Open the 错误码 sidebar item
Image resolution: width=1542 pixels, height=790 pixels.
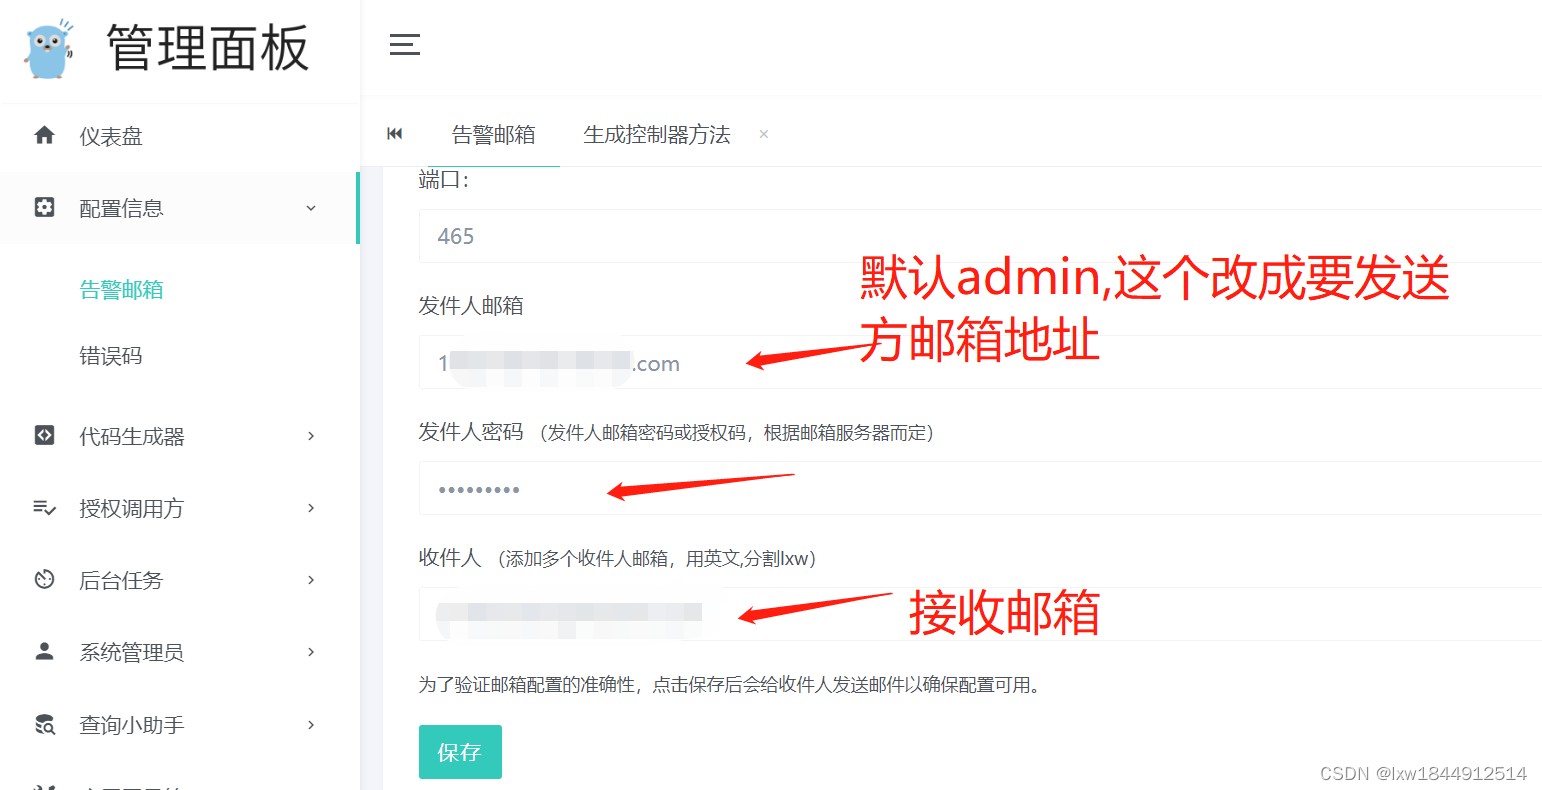tap(111, 356)
